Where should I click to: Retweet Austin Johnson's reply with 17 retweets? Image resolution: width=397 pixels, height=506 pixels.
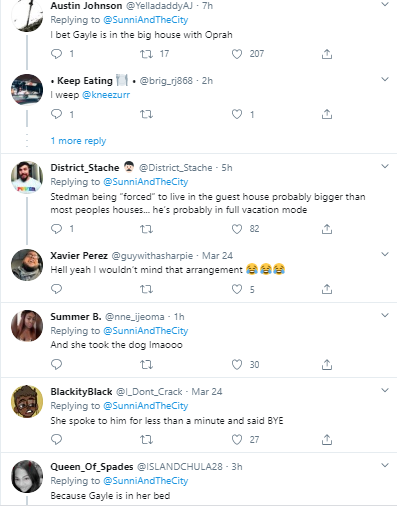point(146,54)
